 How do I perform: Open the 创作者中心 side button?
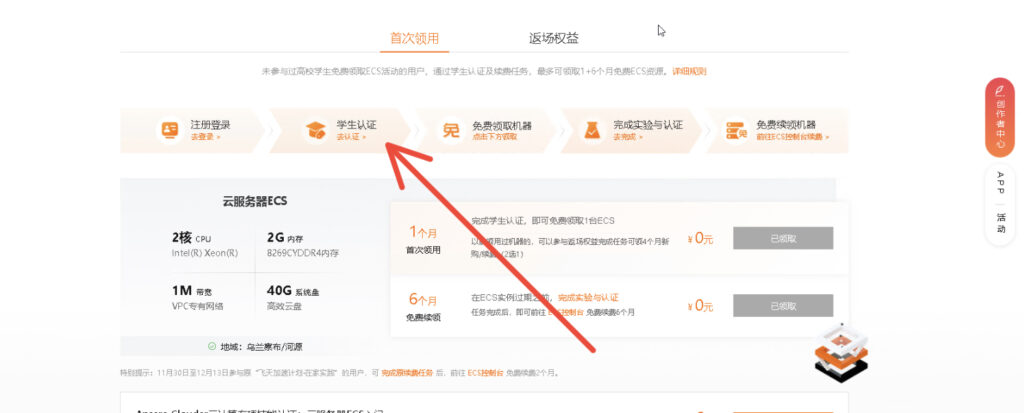pyautogui.click(x=1000, y=118)
